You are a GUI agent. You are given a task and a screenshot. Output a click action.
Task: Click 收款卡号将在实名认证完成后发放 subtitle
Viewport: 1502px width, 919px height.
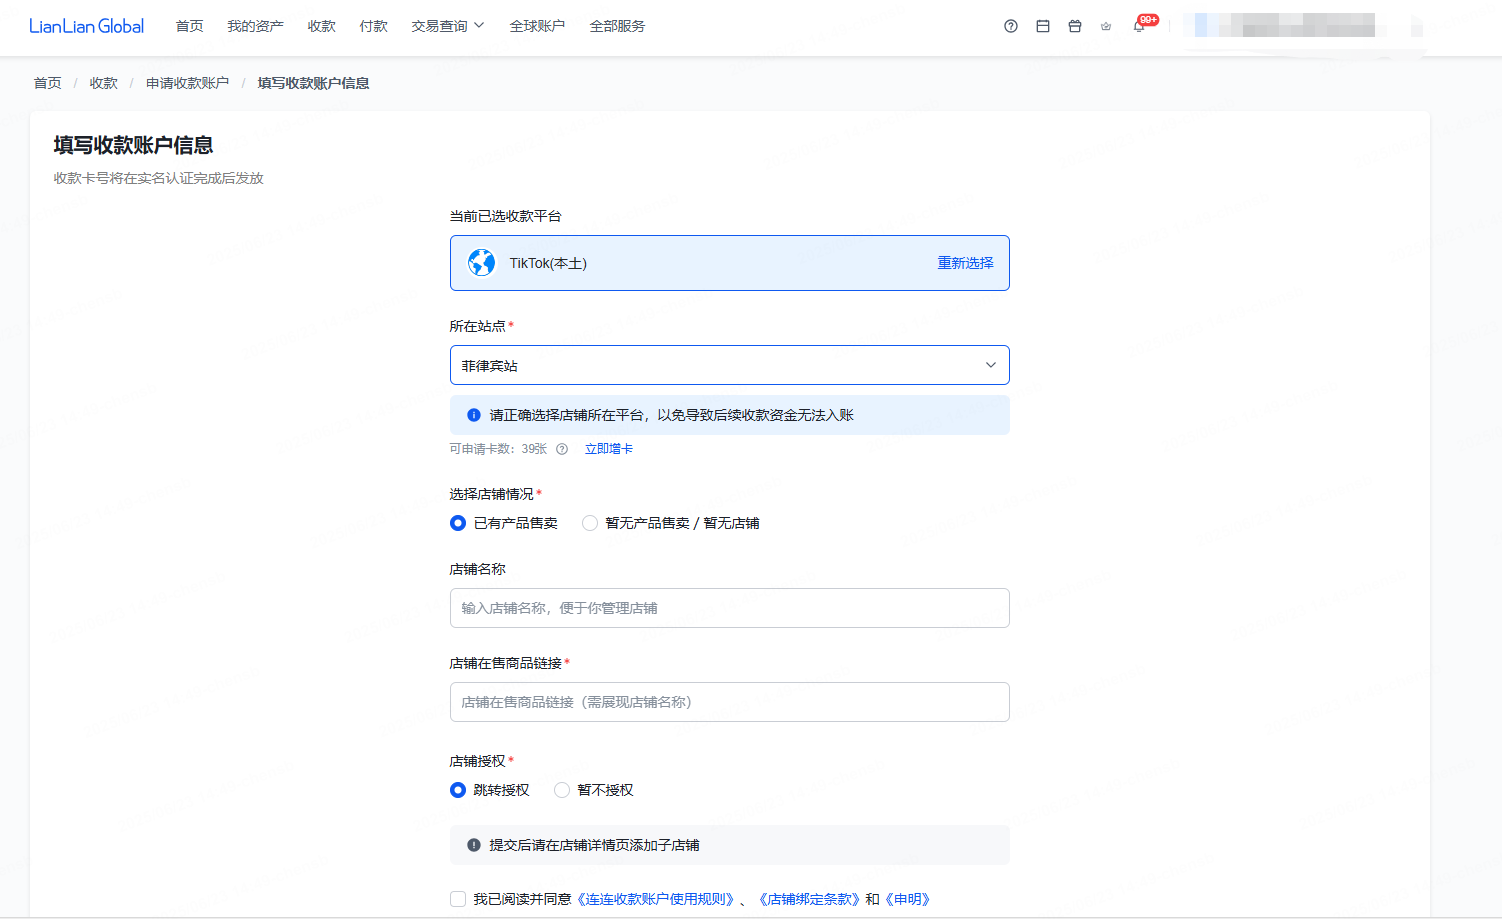[159, 178]
